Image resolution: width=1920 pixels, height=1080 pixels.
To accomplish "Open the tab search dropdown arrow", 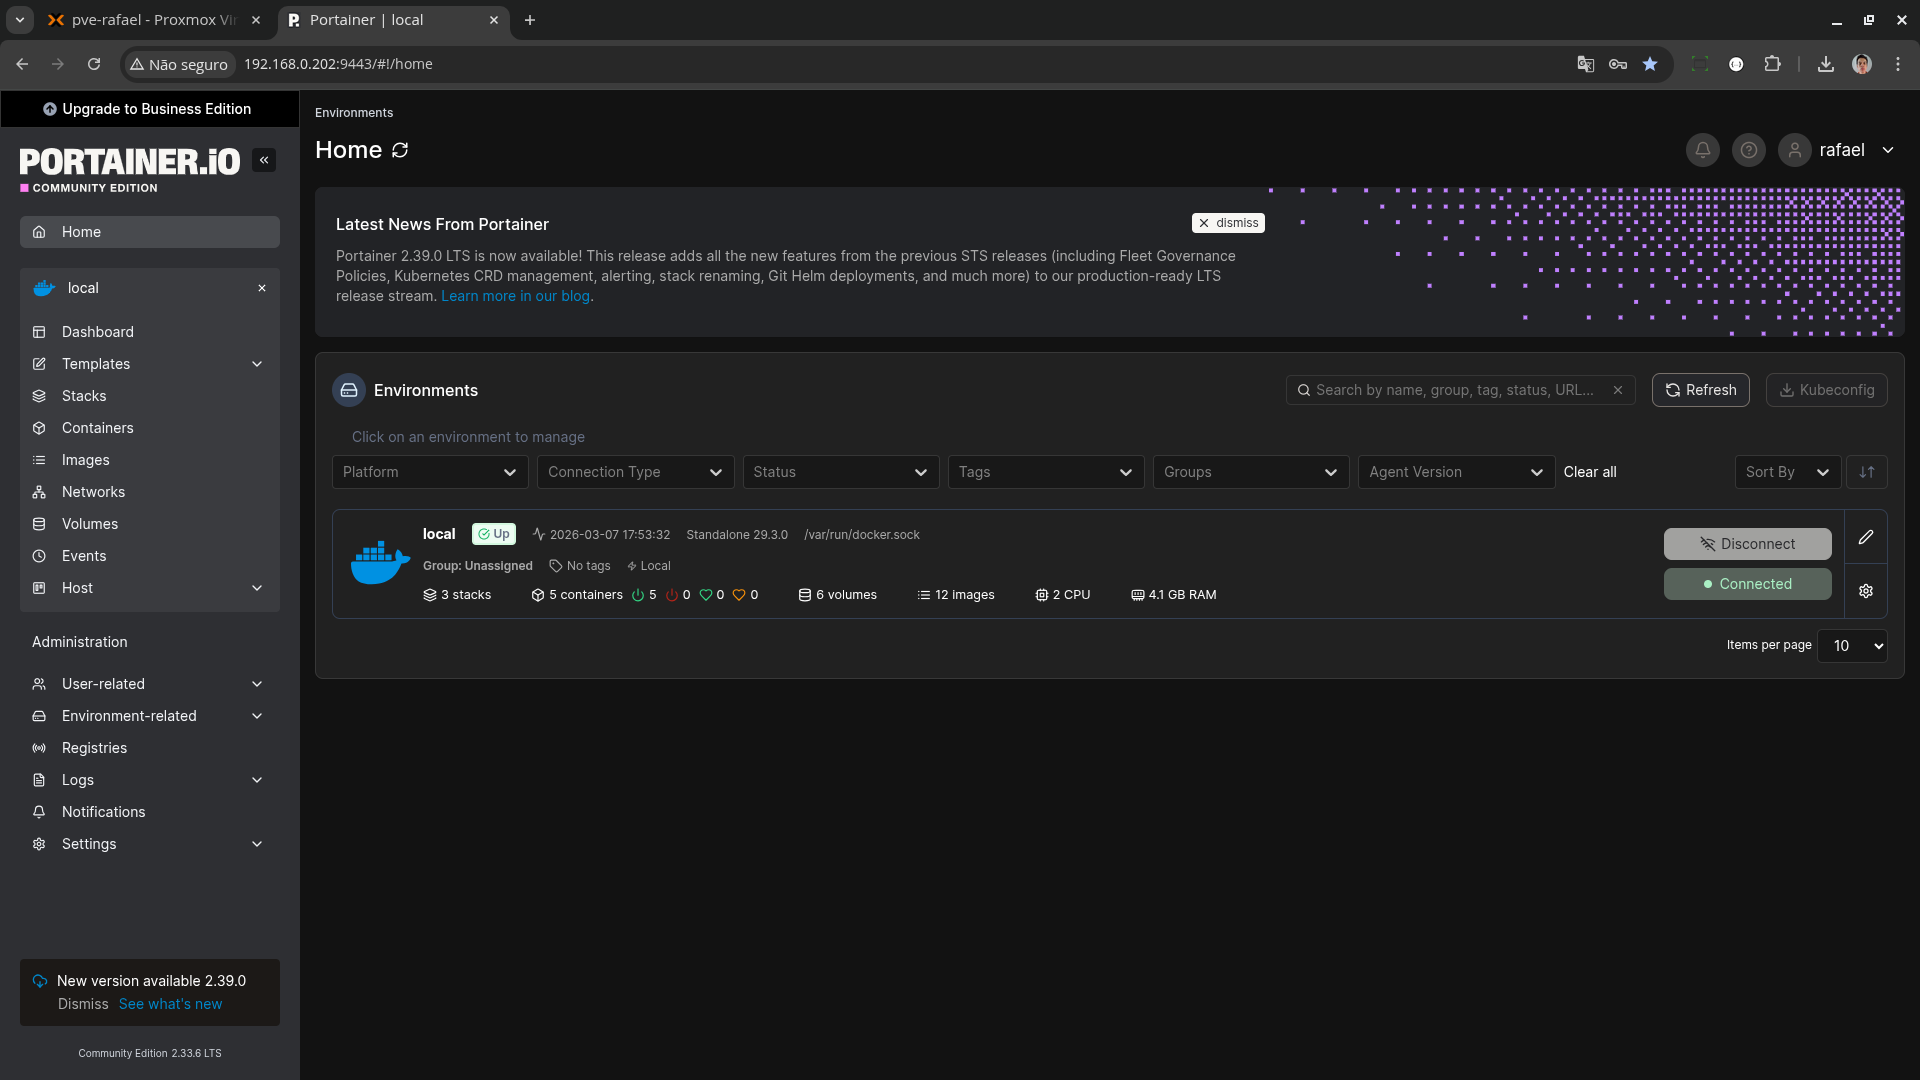I will [19, 20].
